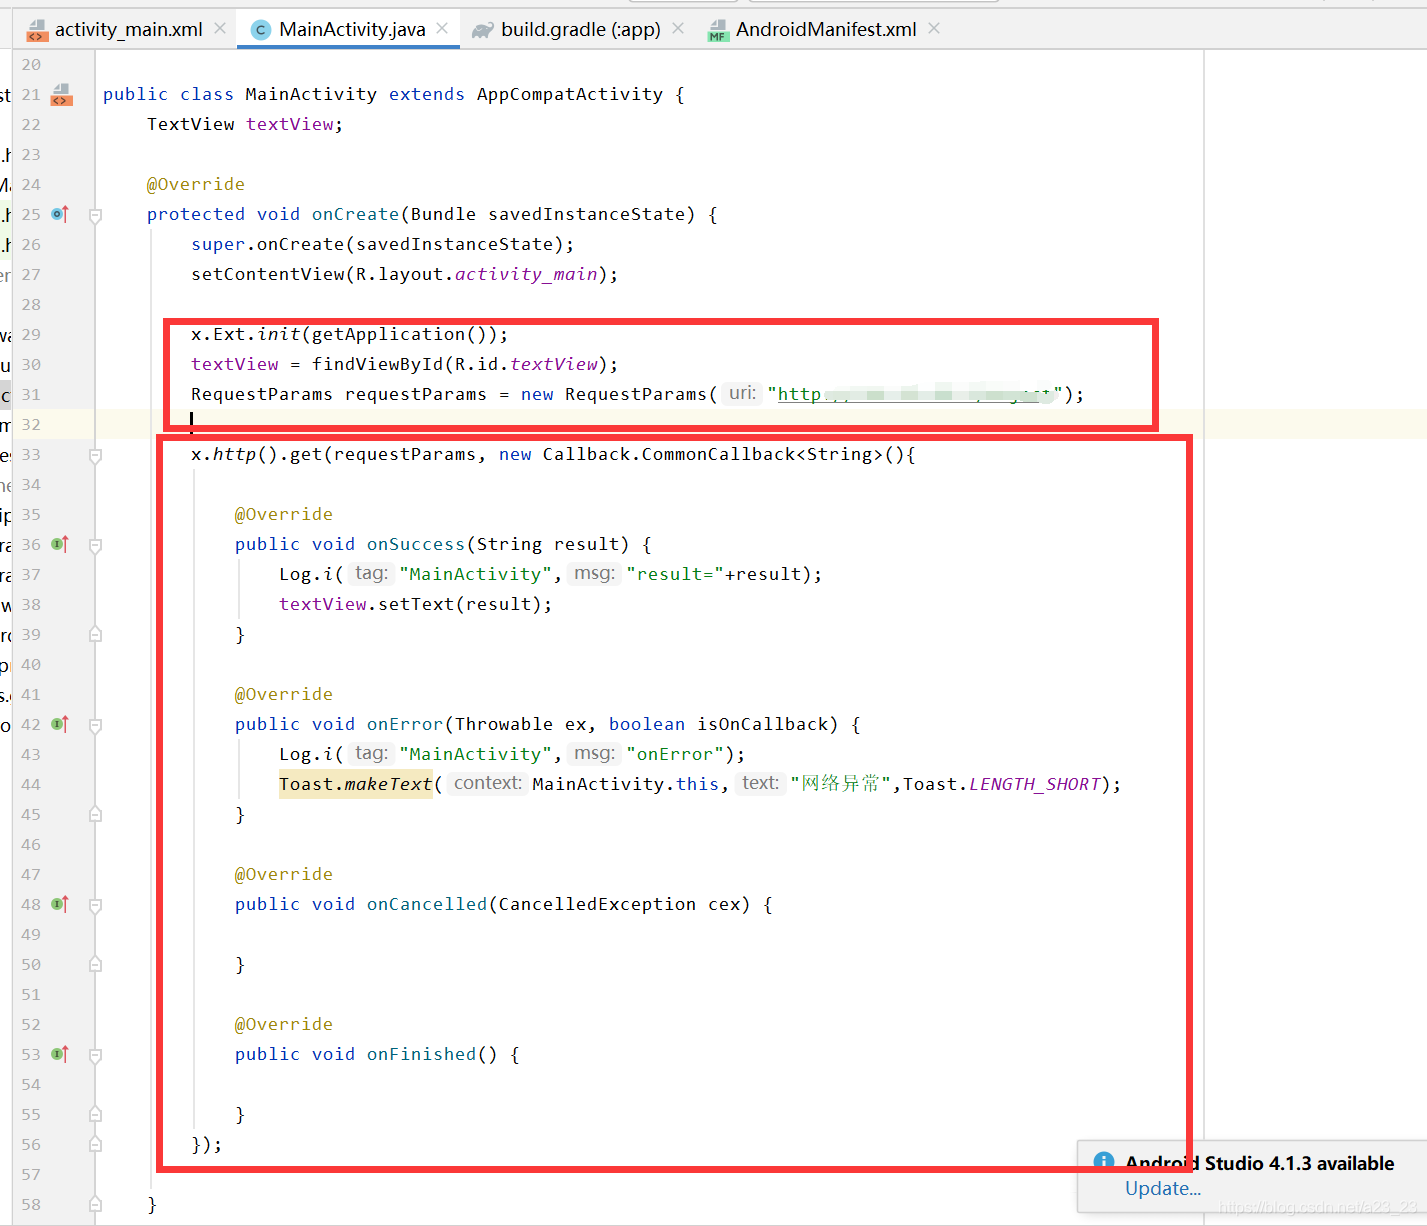
Task: Open the 'Android Studio 4.1.3 available' notification
Action: 1259,1163
